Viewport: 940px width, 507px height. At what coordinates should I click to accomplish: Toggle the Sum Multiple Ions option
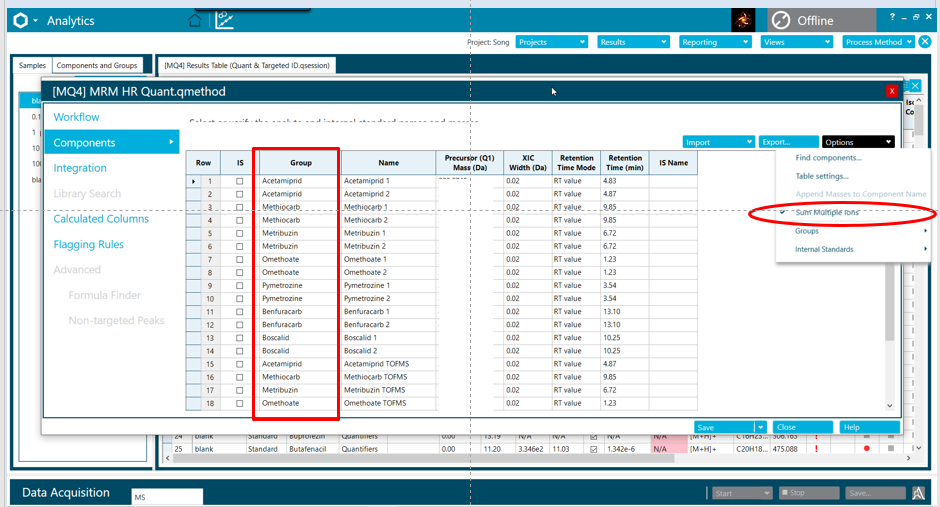827,212
